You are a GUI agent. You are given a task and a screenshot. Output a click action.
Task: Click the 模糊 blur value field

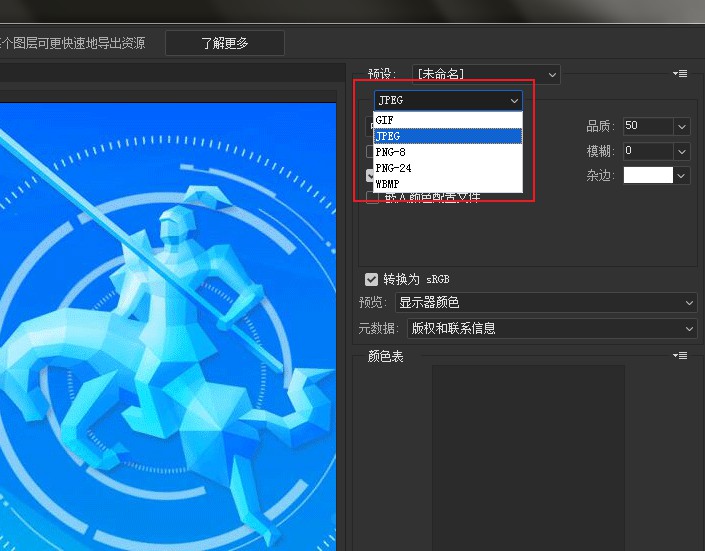648,151
